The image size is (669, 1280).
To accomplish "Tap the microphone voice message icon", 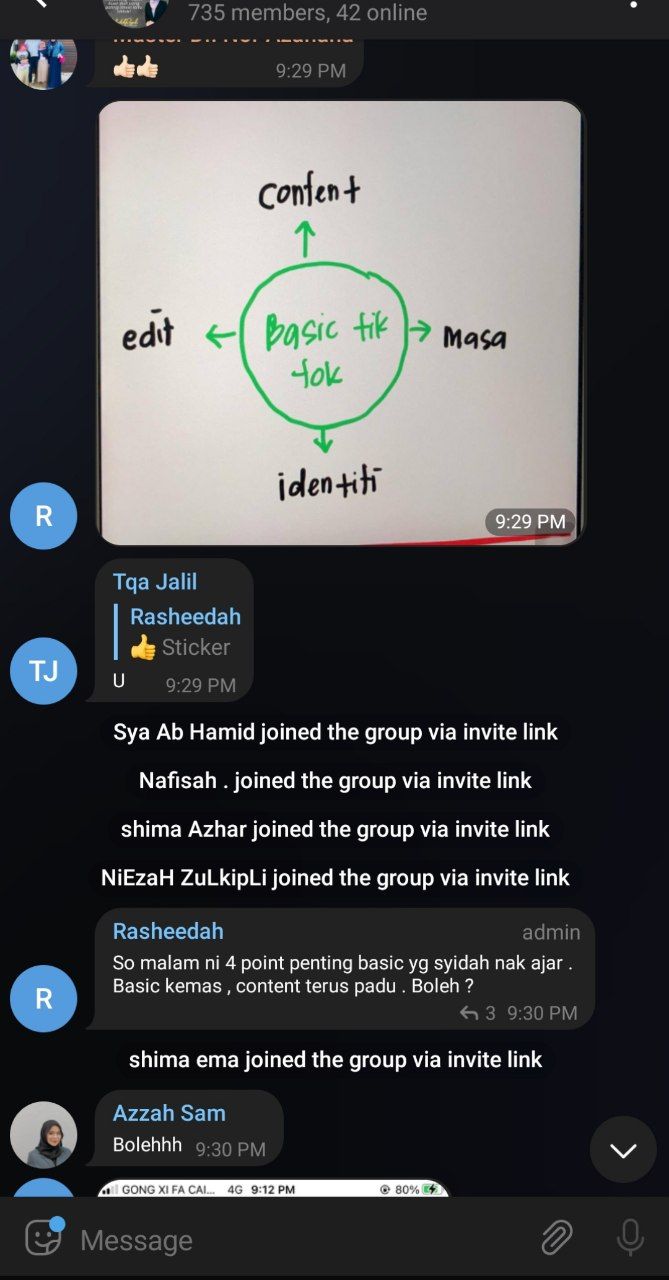I will click(630, 1238).
